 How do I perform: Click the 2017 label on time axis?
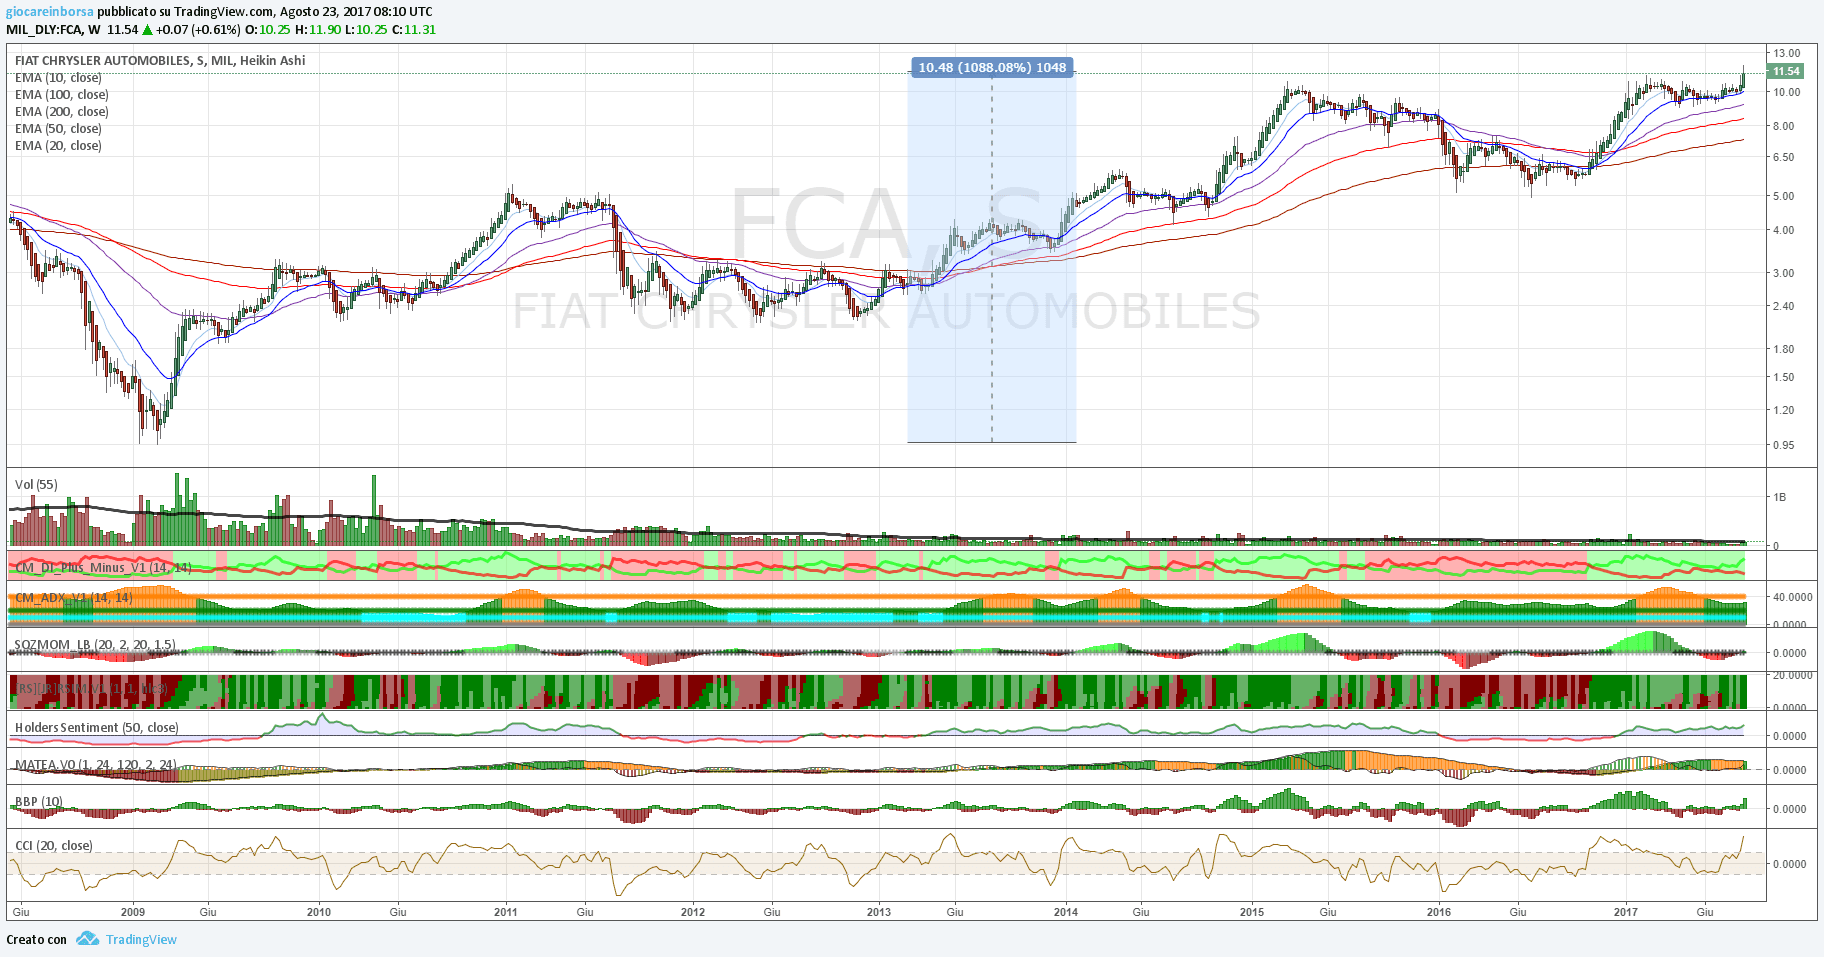(x=1625, y=911)
